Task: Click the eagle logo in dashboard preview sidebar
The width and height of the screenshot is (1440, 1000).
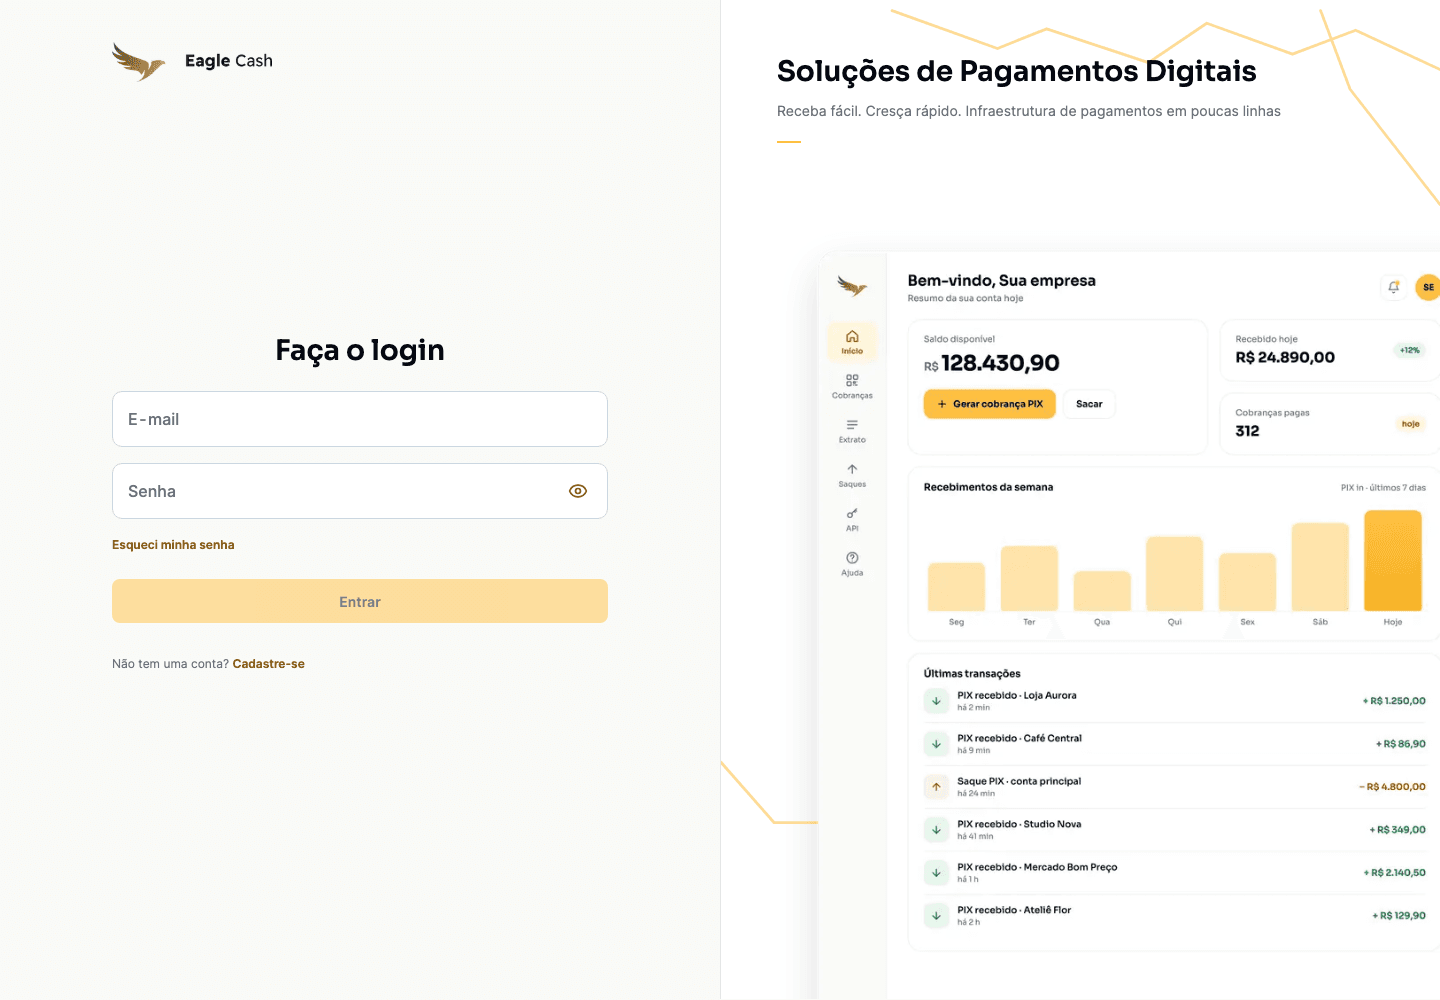Action: (x=852, y=287)
